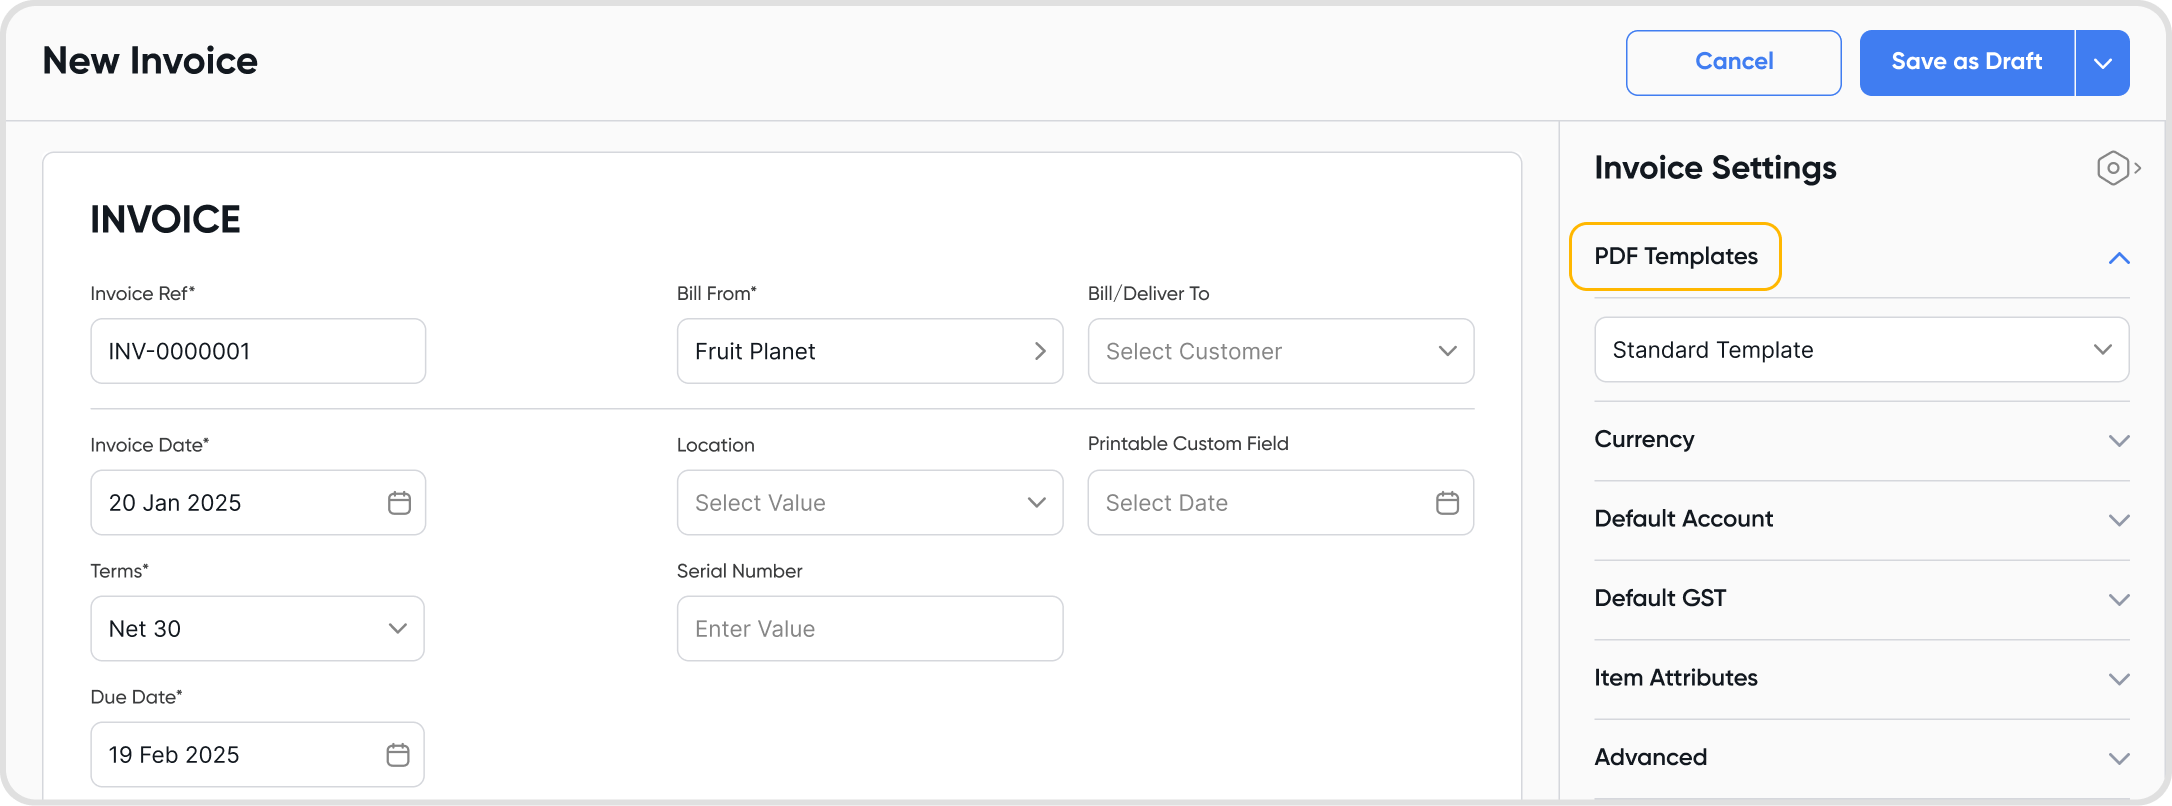The height and width of the screenshot is (806, 2172).
Task: Expand the Currency section
Action: coord(2118,441)
